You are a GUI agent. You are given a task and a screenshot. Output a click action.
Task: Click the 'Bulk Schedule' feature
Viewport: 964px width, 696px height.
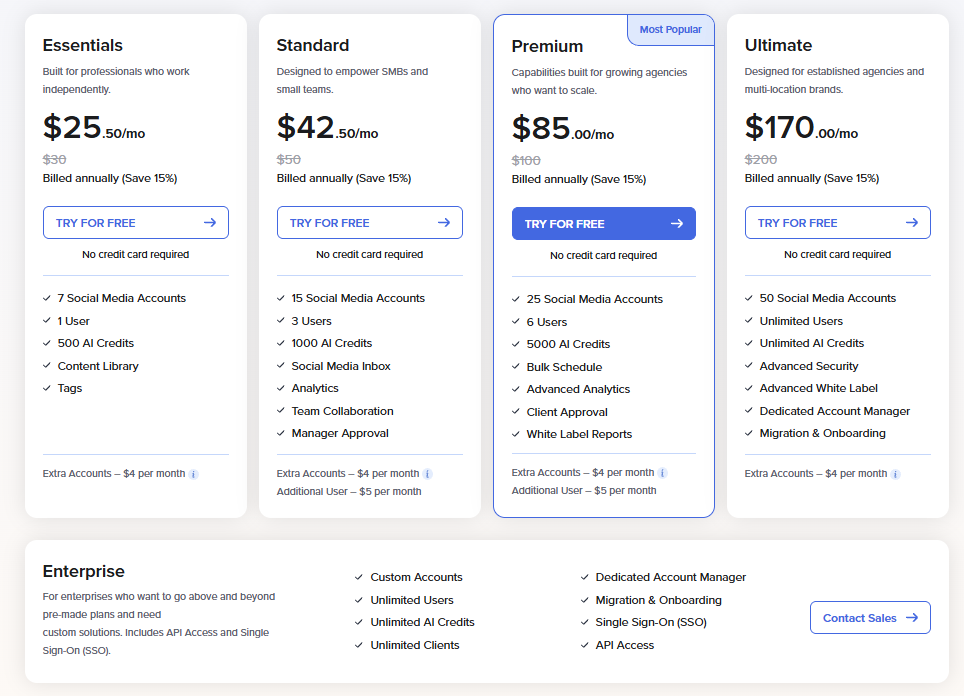564,367
